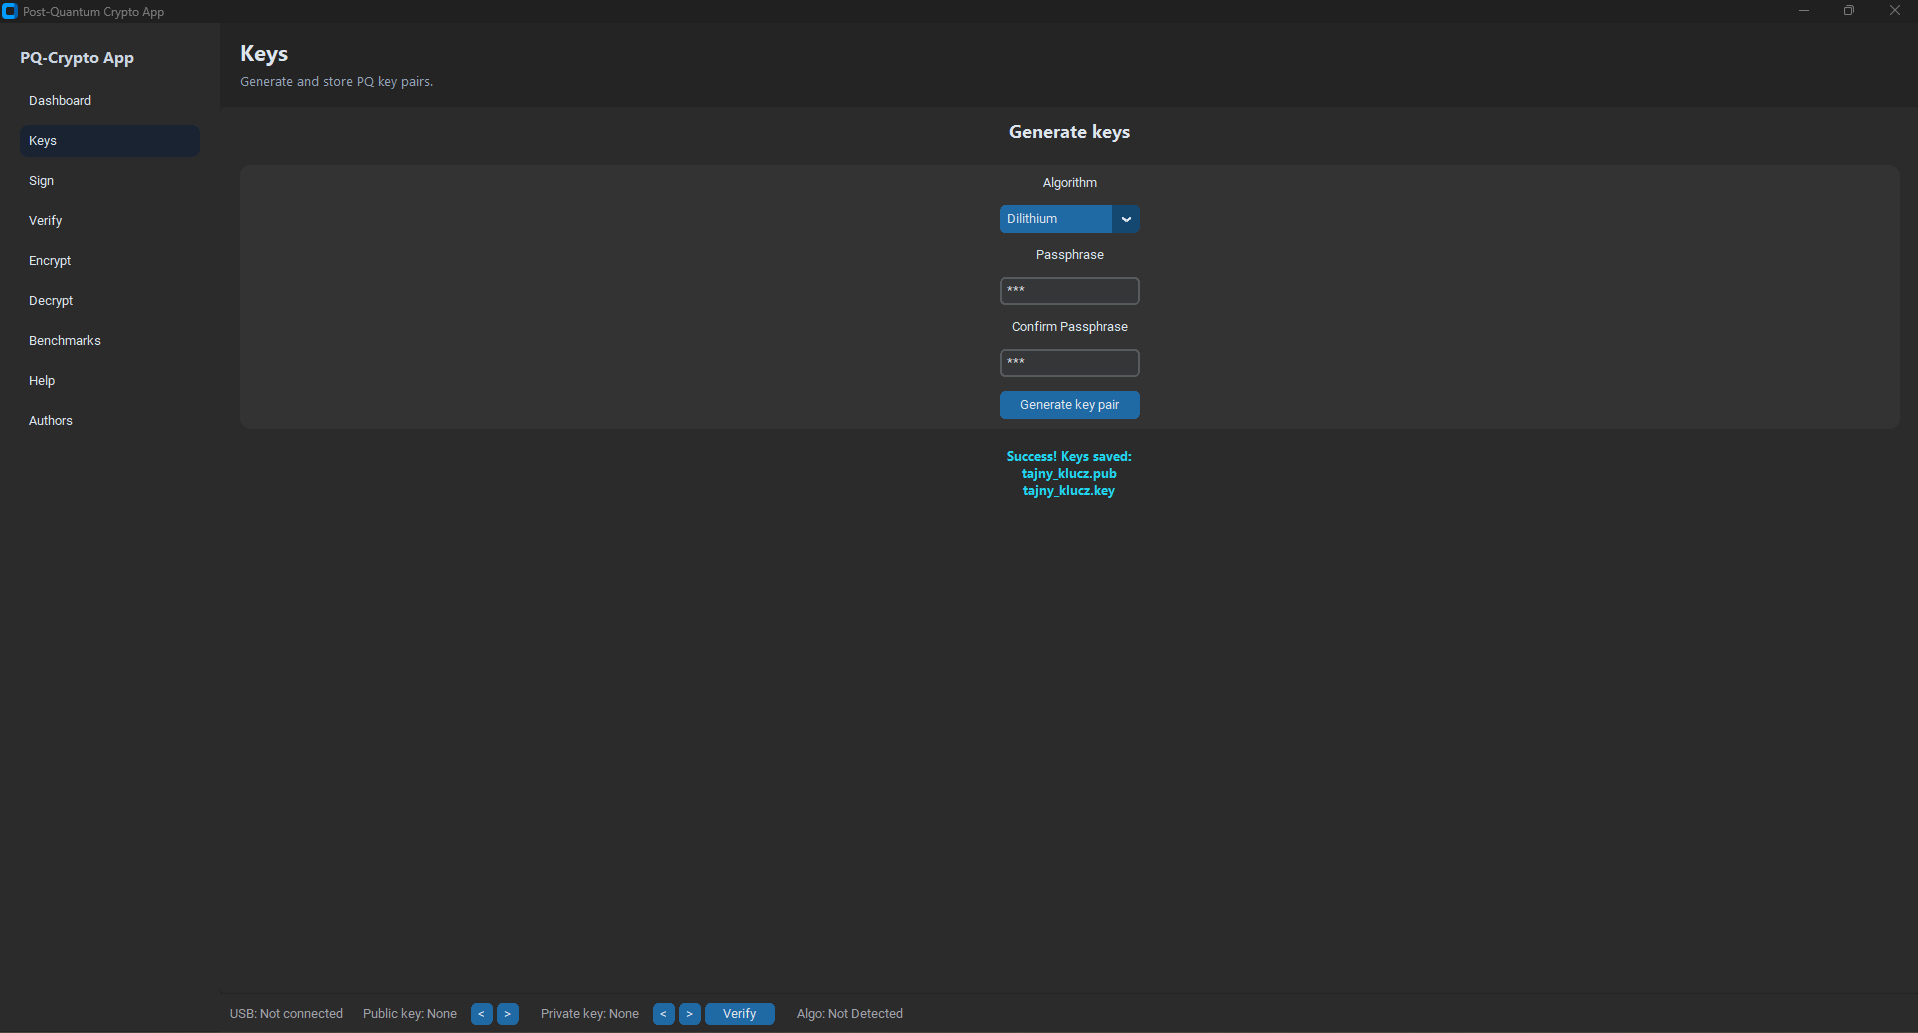Open the Help page
Screen dimensions: 1918x1033
(42, 381)
